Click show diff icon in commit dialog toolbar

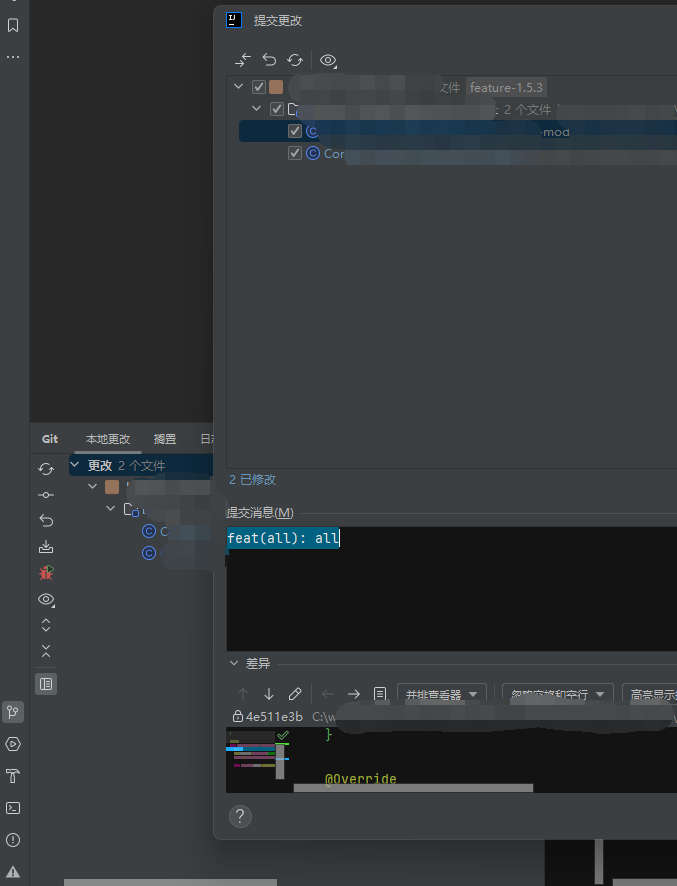click(x=243, y=60)
